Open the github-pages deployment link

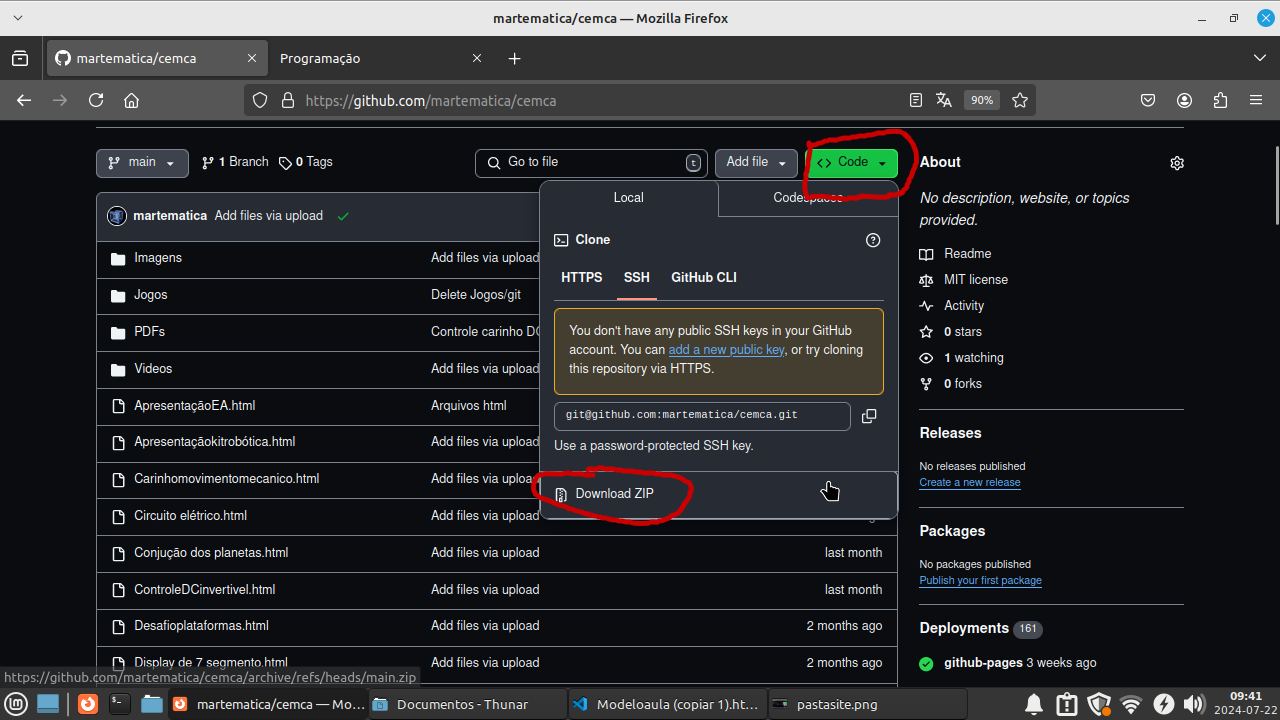[983, 663]
